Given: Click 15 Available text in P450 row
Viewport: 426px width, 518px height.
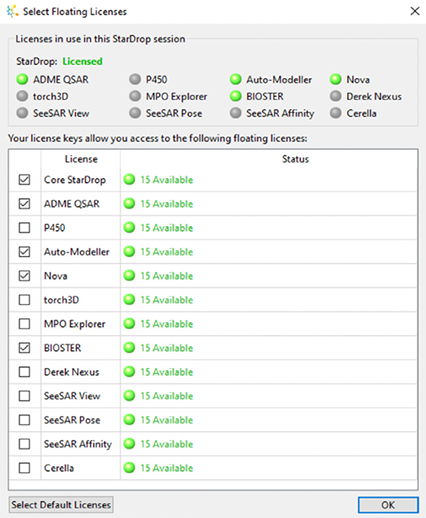Looking at the screenshot, I should tap(166, 228).
